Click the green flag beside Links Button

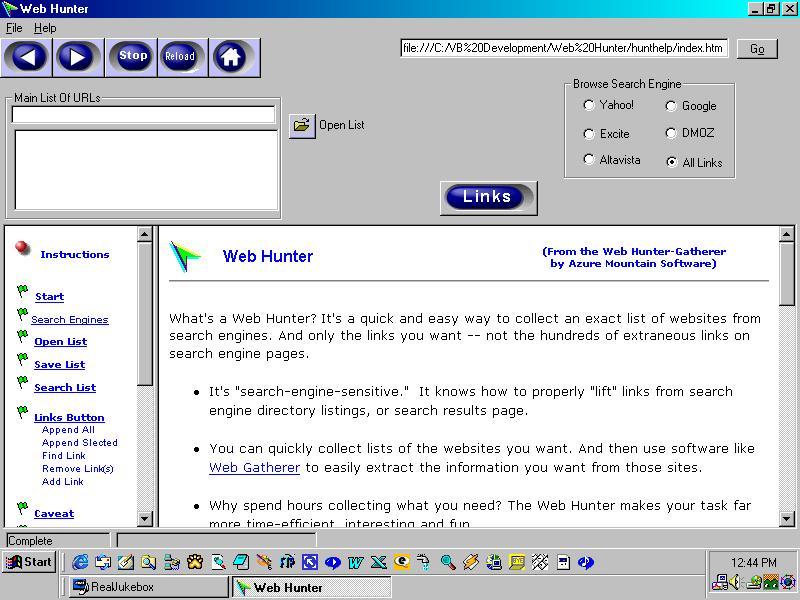click(22, 412)
